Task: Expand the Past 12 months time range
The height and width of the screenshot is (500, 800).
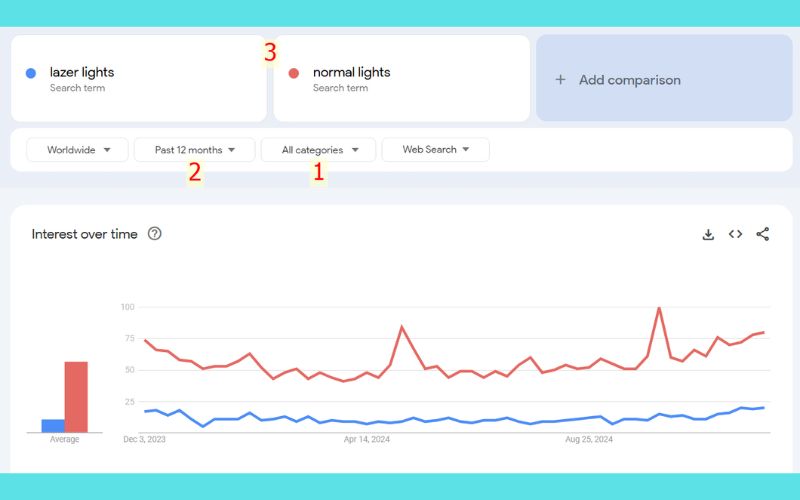Action: 195,150
